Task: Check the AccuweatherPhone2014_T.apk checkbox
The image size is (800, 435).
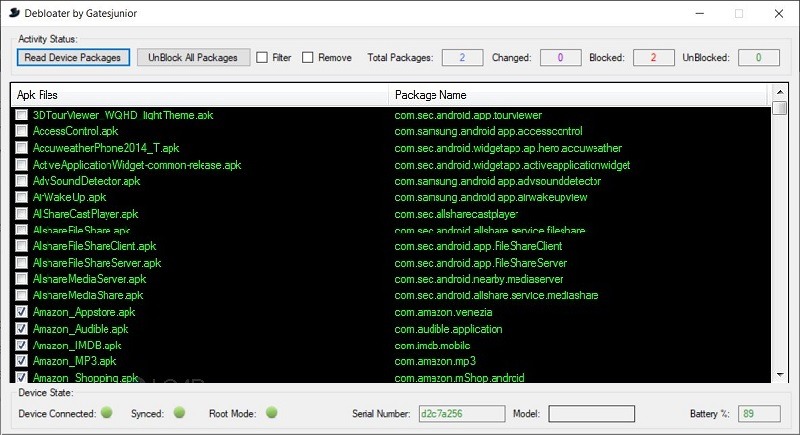Action: (21, 148)
